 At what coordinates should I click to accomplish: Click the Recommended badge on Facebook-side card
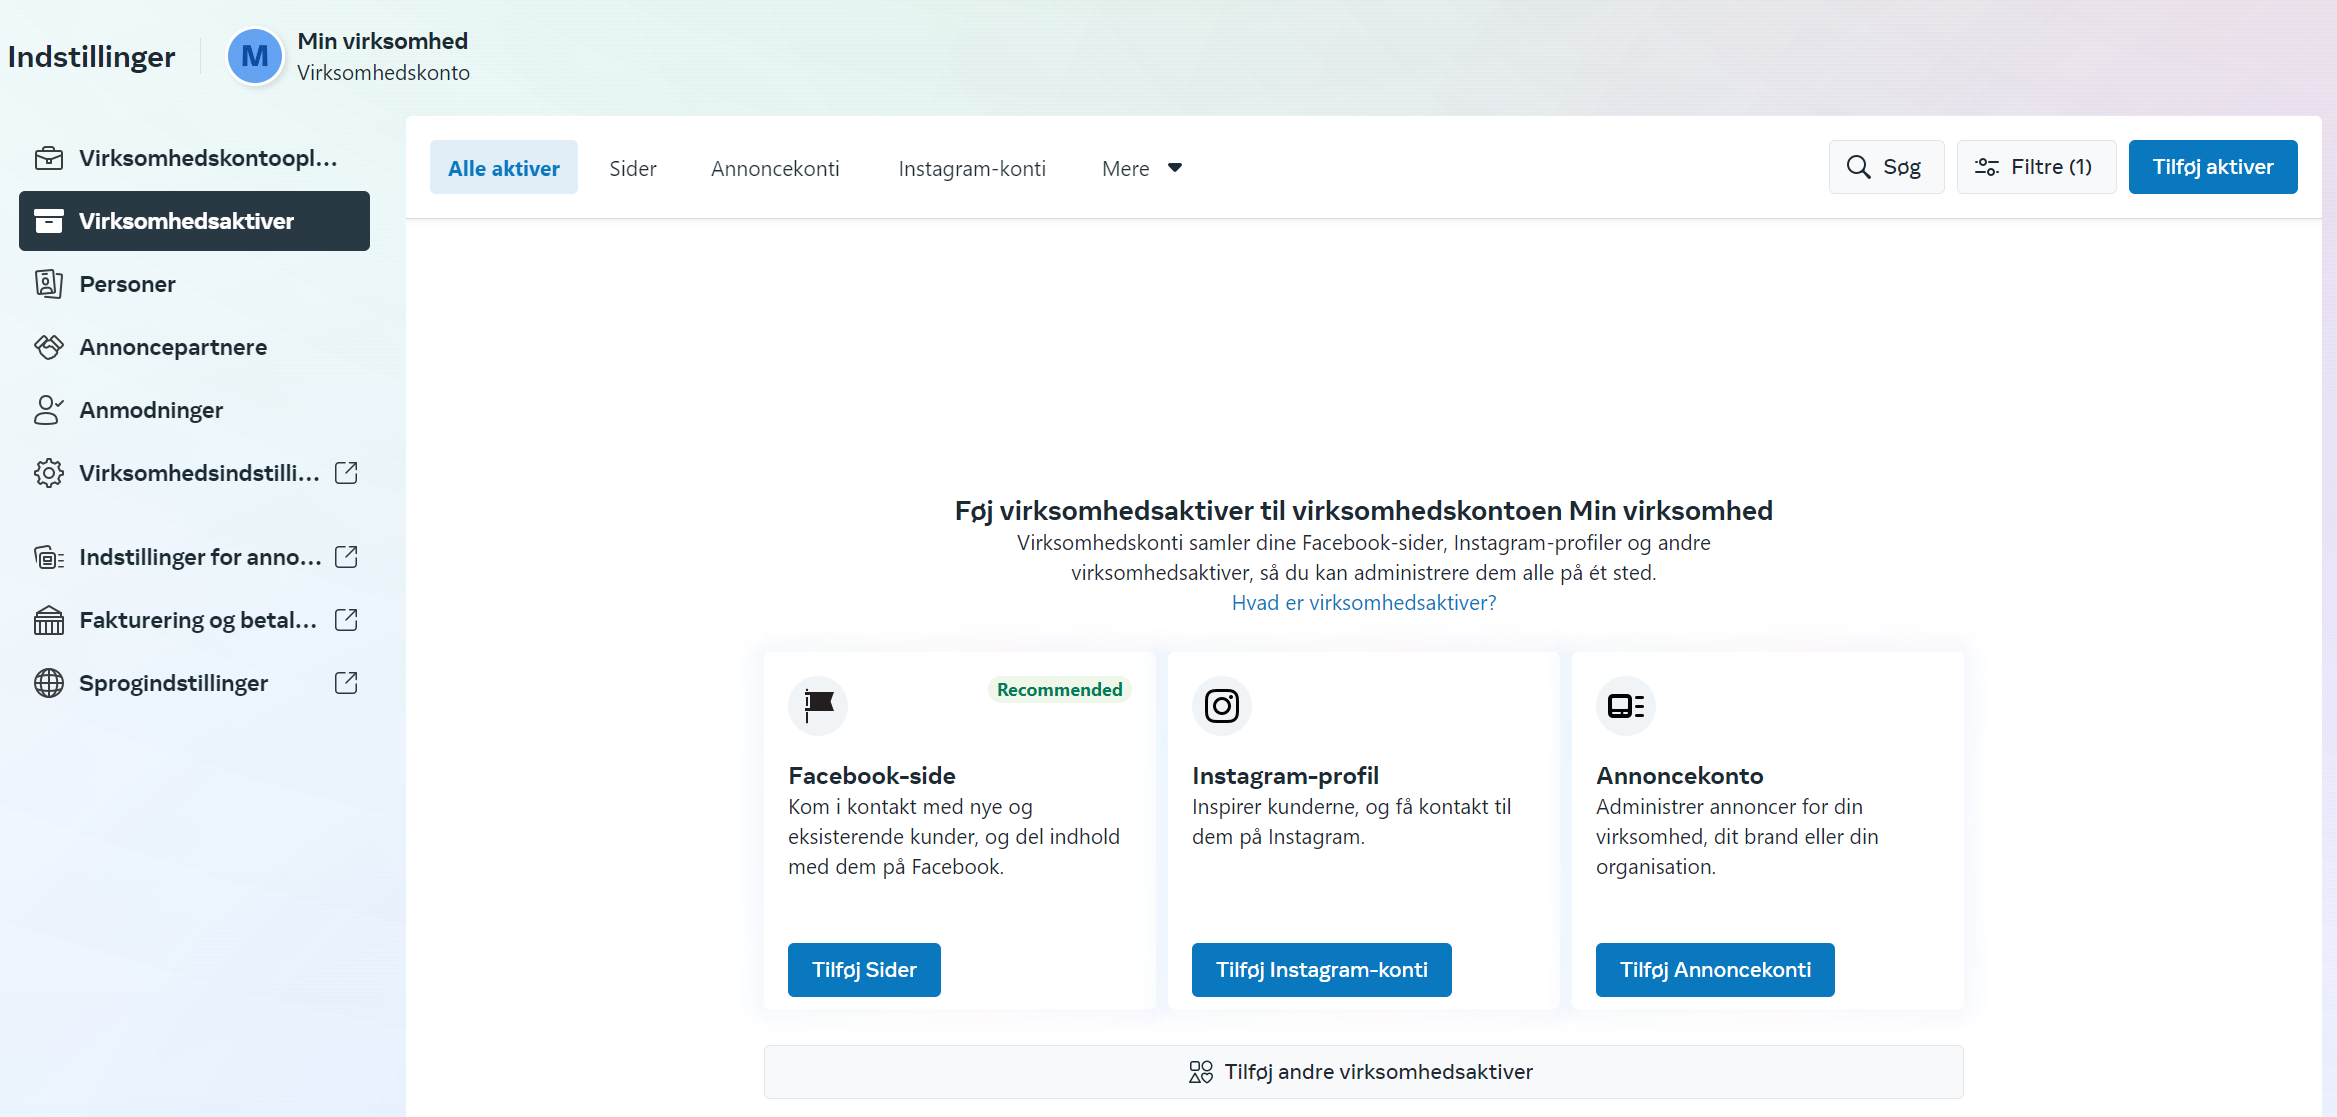tap(1059, 690)
